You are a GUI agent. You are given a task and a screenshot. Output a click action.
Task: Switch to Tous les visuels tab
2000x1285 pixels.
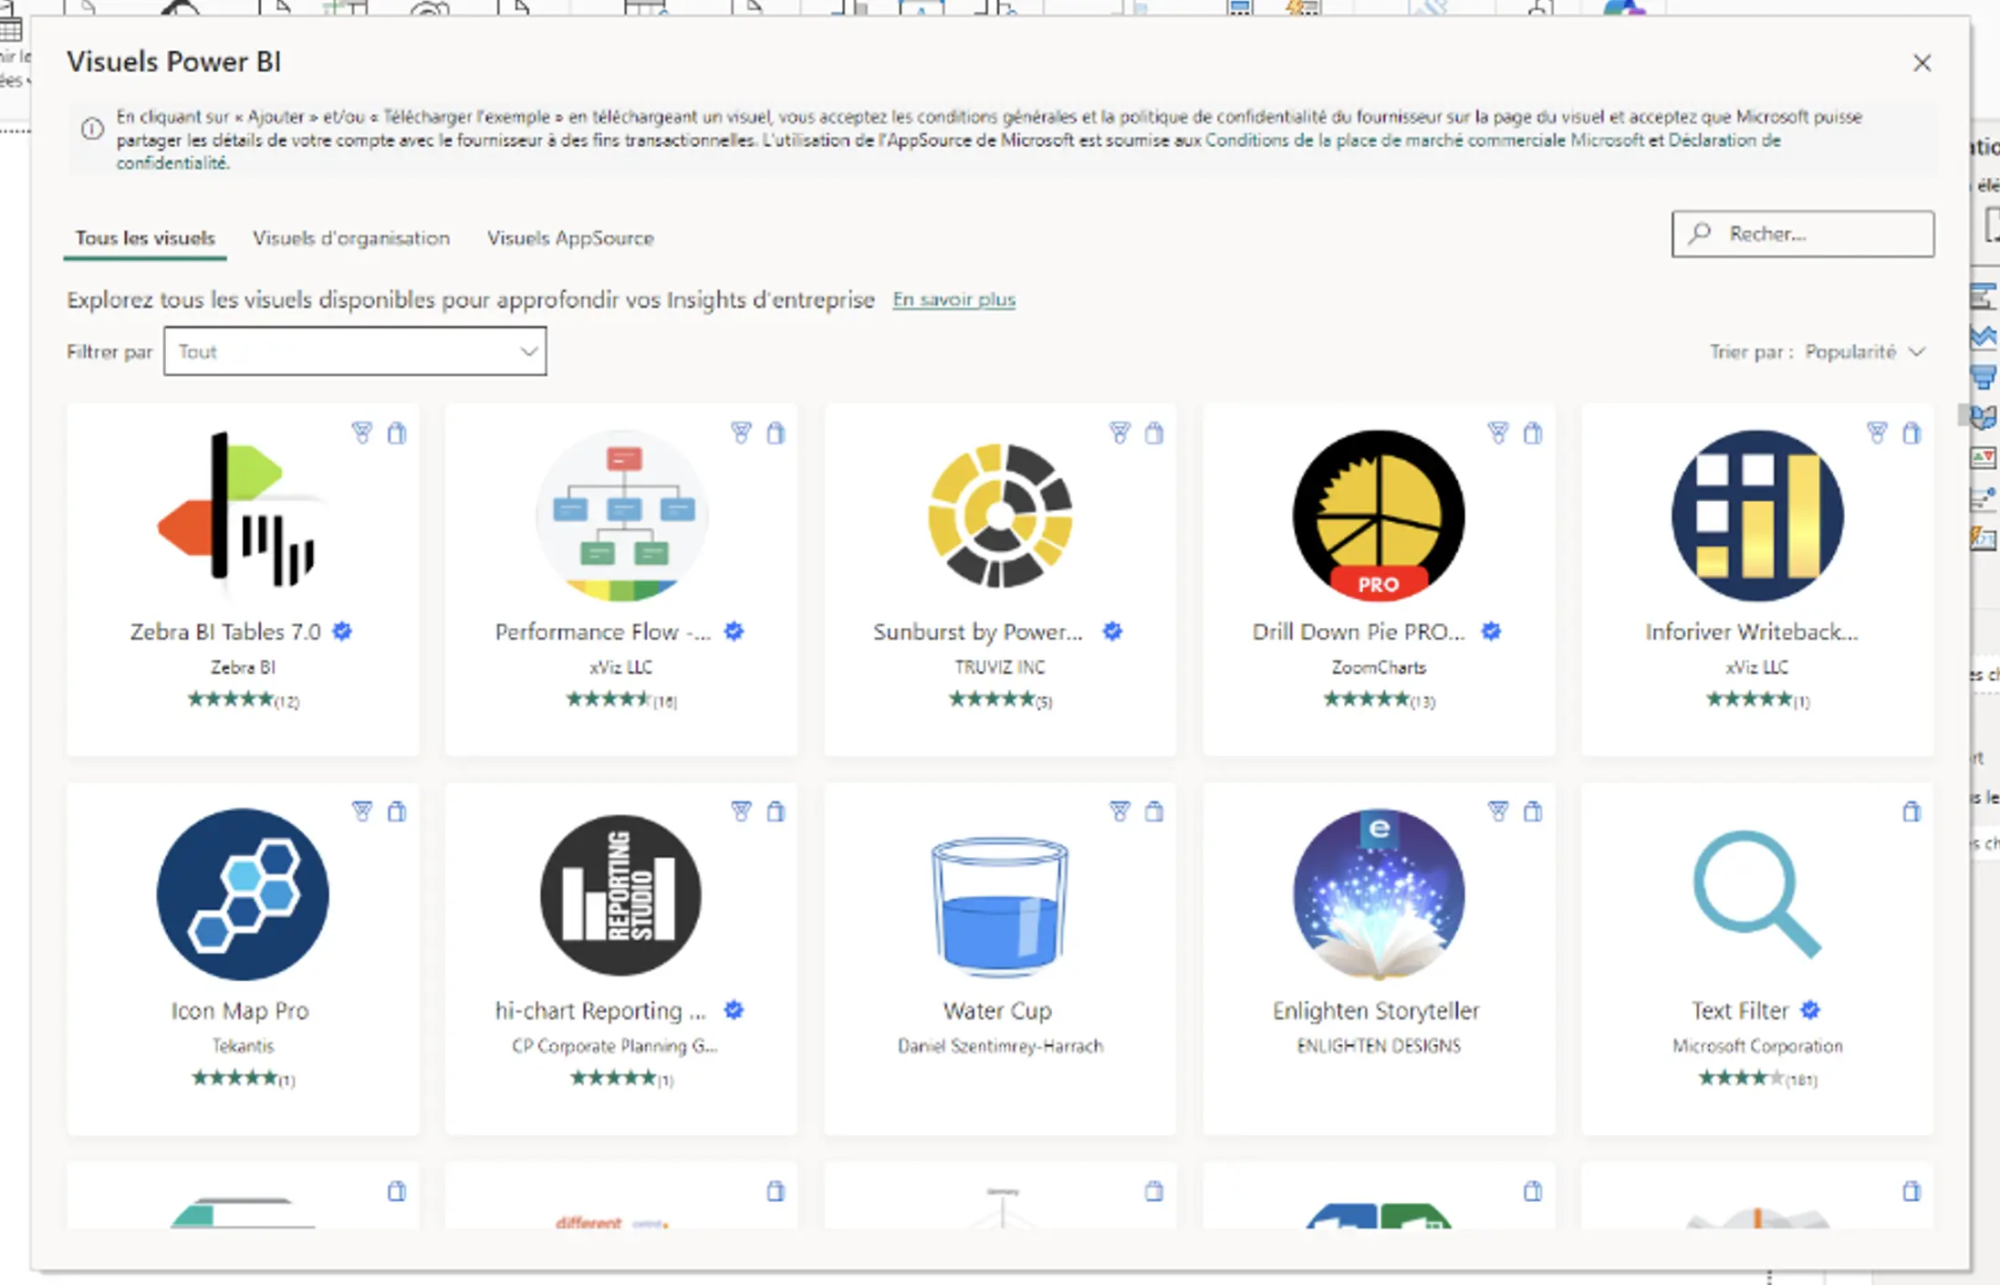tap(145, 238)
